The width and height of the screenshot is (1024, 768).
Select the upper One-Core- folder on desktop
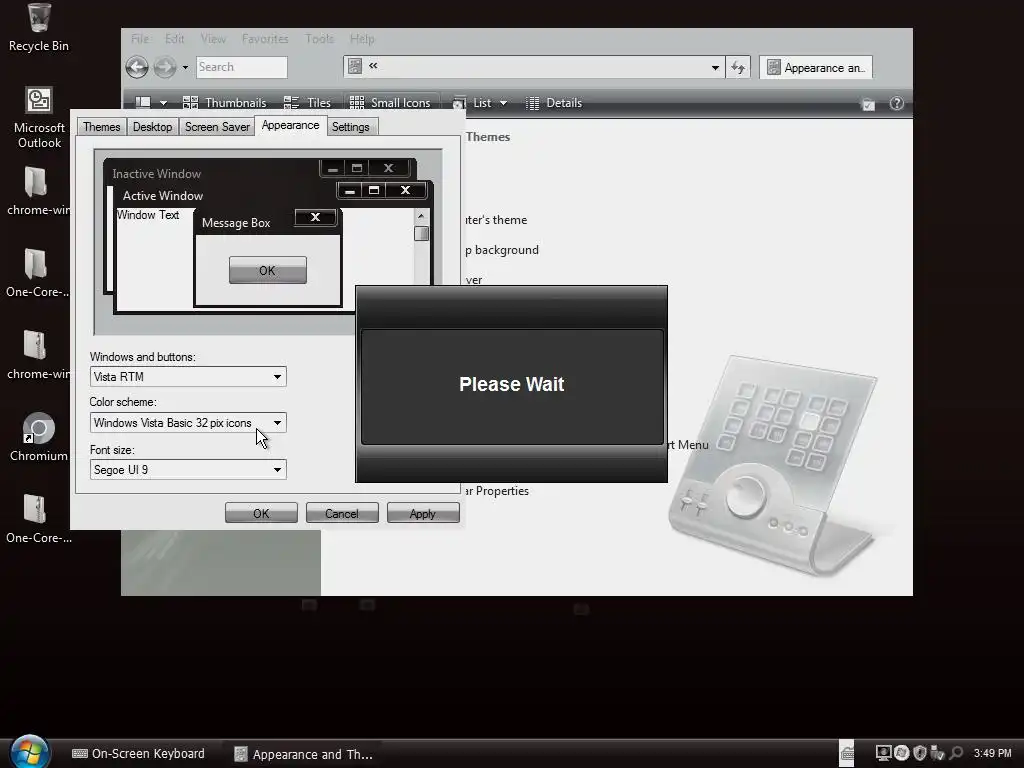37,273
